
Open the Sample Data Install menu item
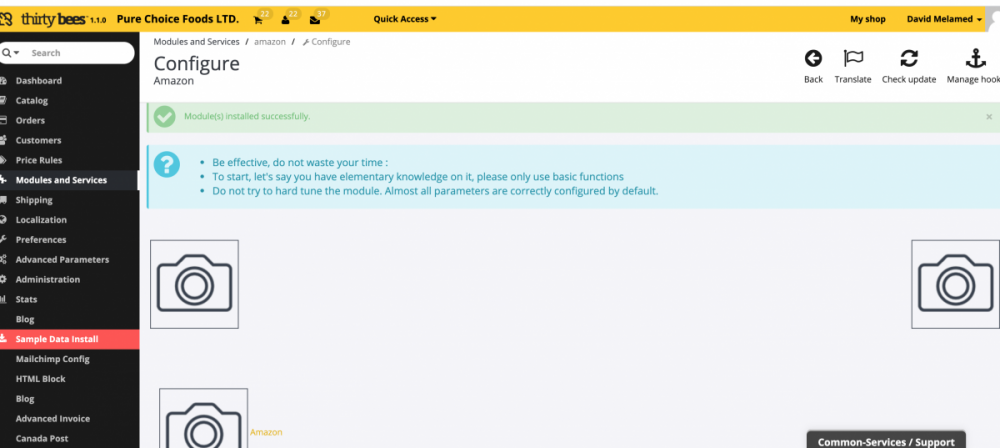coord(57,339)
